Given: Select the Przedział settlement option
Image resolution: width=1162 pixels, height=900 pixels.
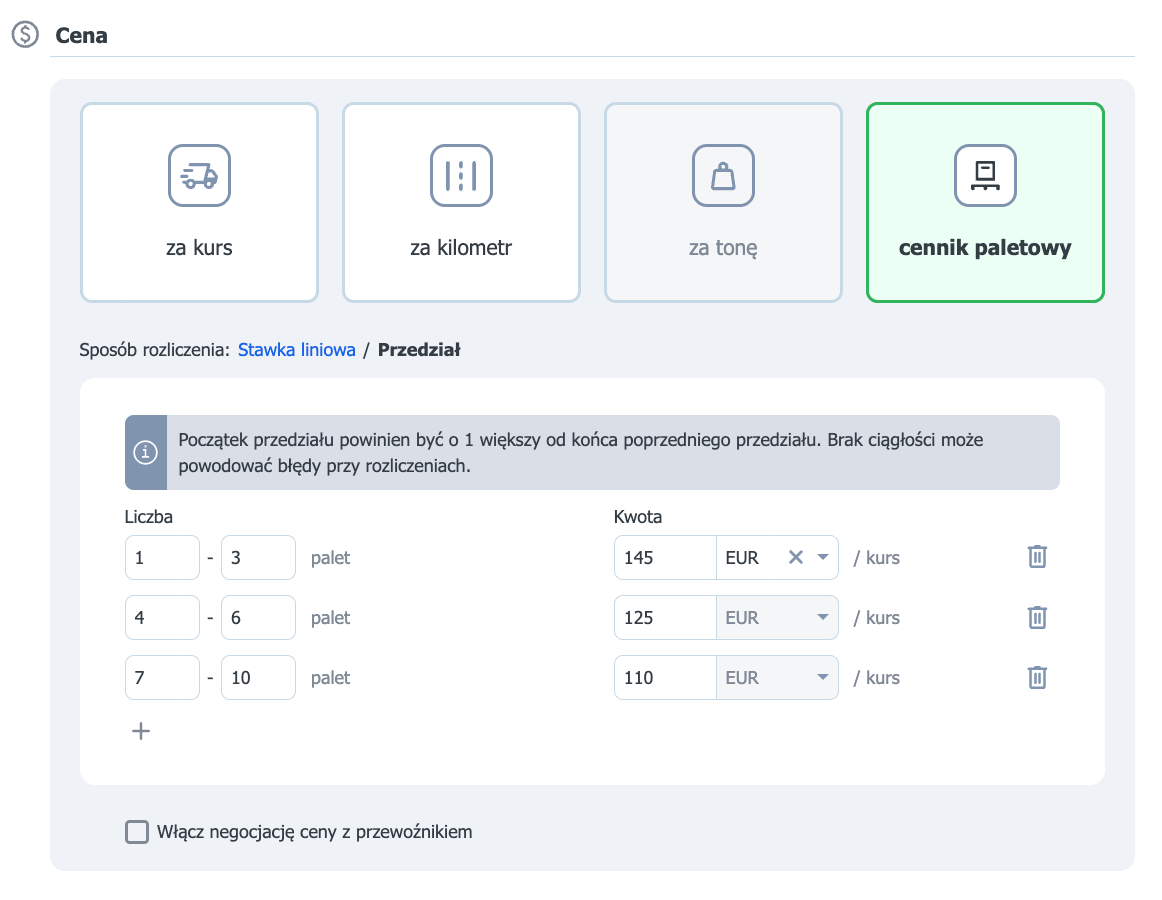Looking at the screenshot, I should [x=419, y=350].
